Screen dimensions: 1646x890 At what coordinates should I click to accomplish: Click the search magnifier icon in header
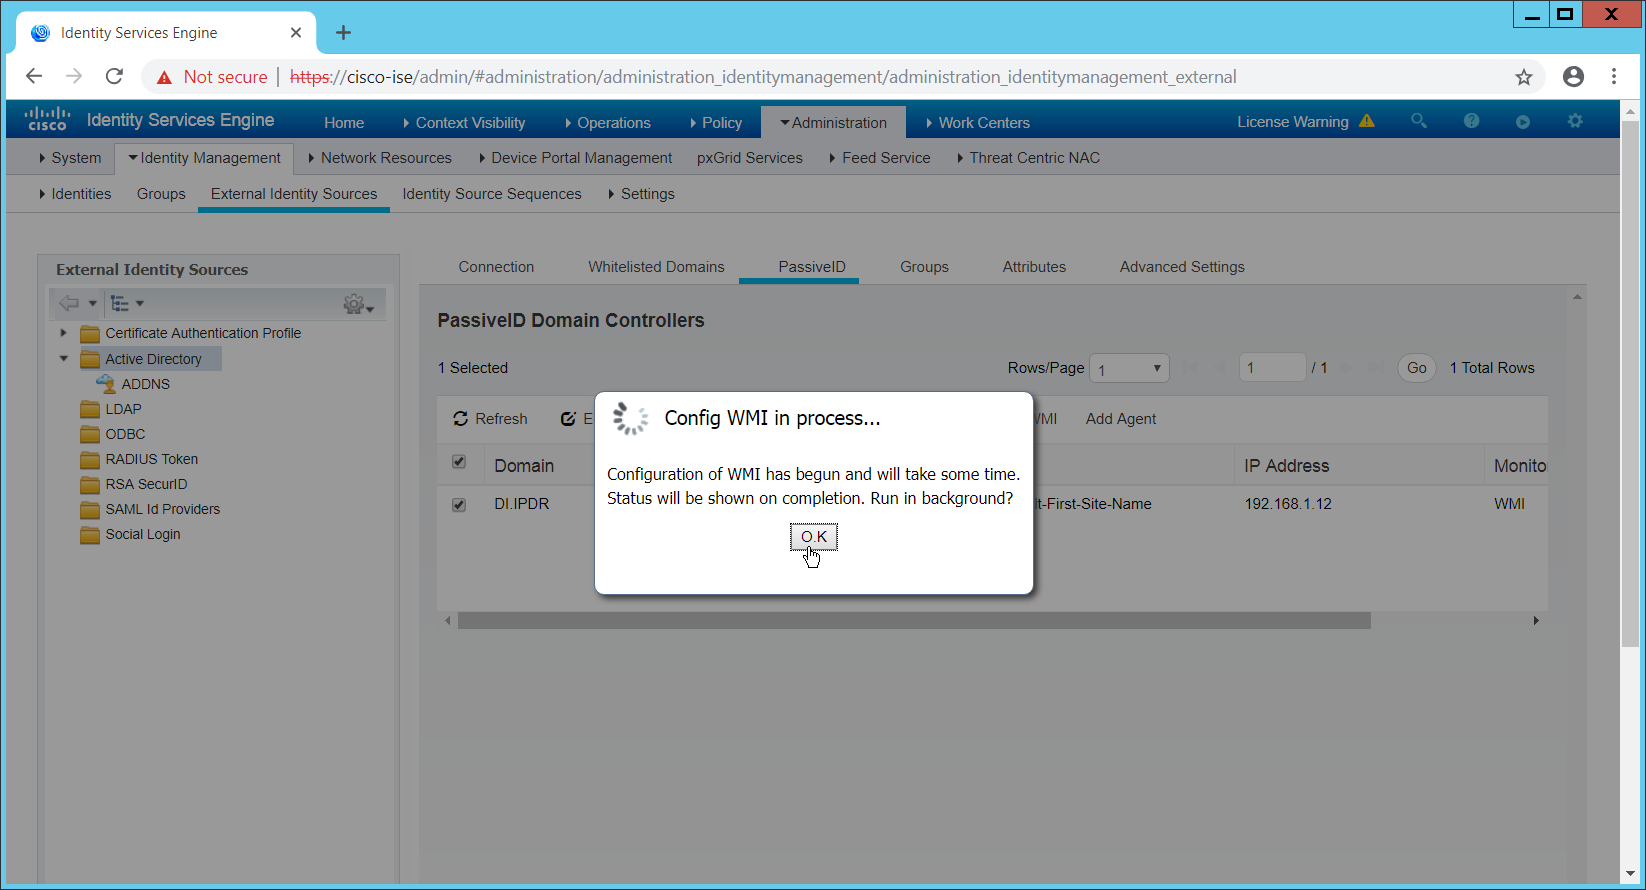coord(1418,121)
